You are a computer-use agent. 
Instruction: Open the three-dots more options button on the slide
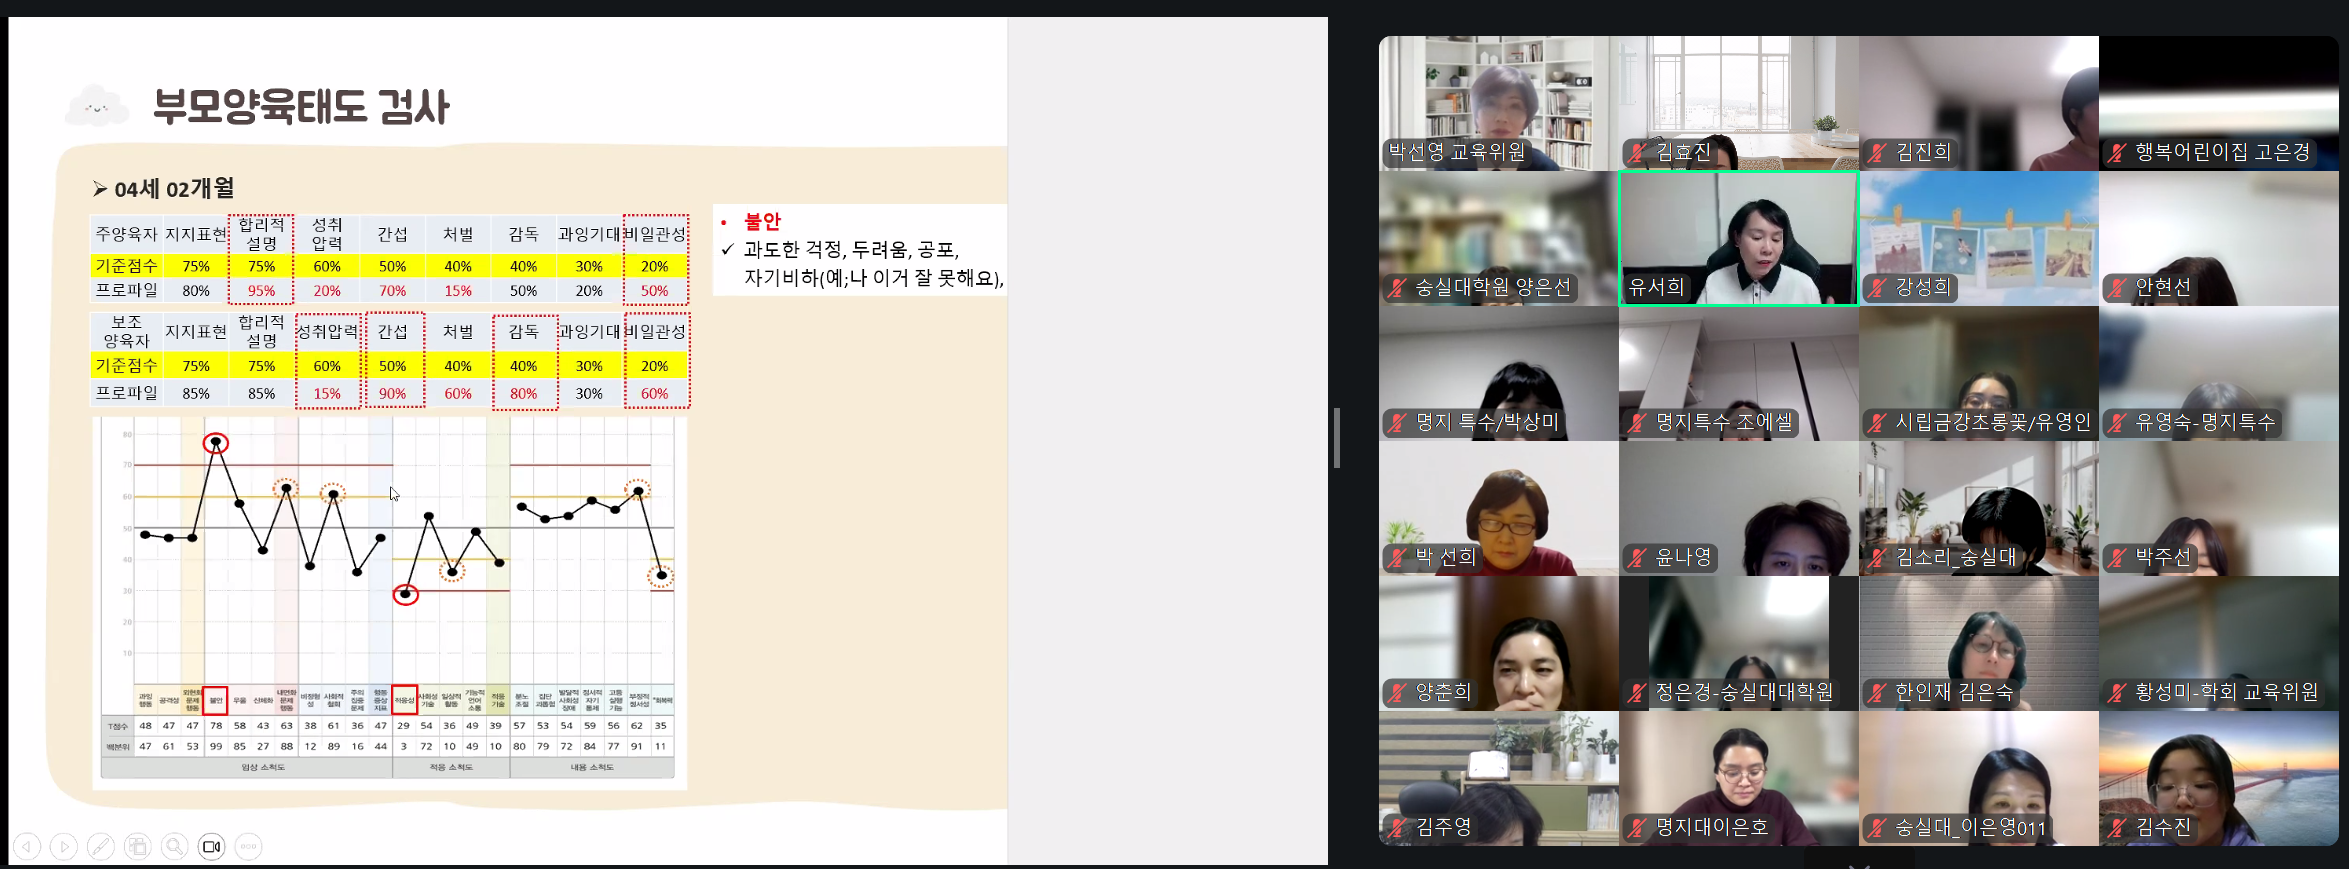pyautogui.click(x=249, y=847)
